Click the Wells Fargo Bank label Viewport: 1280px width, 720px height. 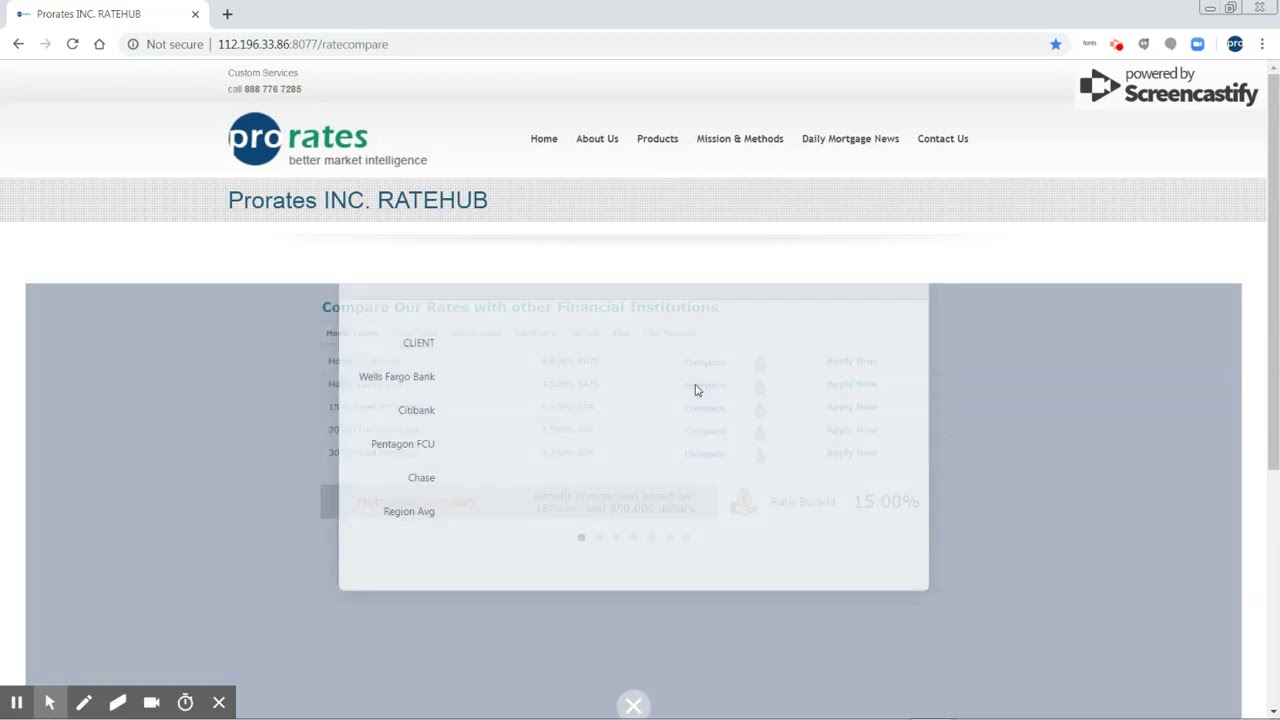397,377
